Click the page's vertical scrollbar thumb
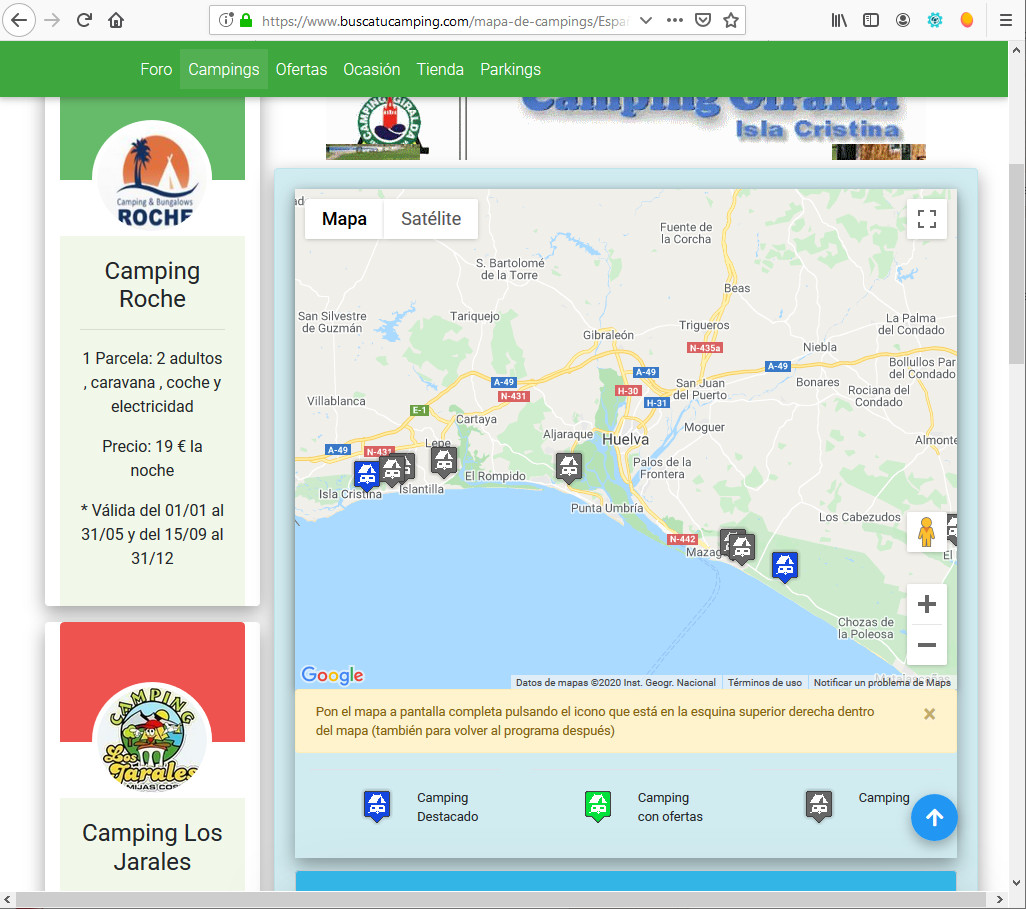Image resolution: width=1026 pixels, height=909 pixels. [x=1016, y=263]
